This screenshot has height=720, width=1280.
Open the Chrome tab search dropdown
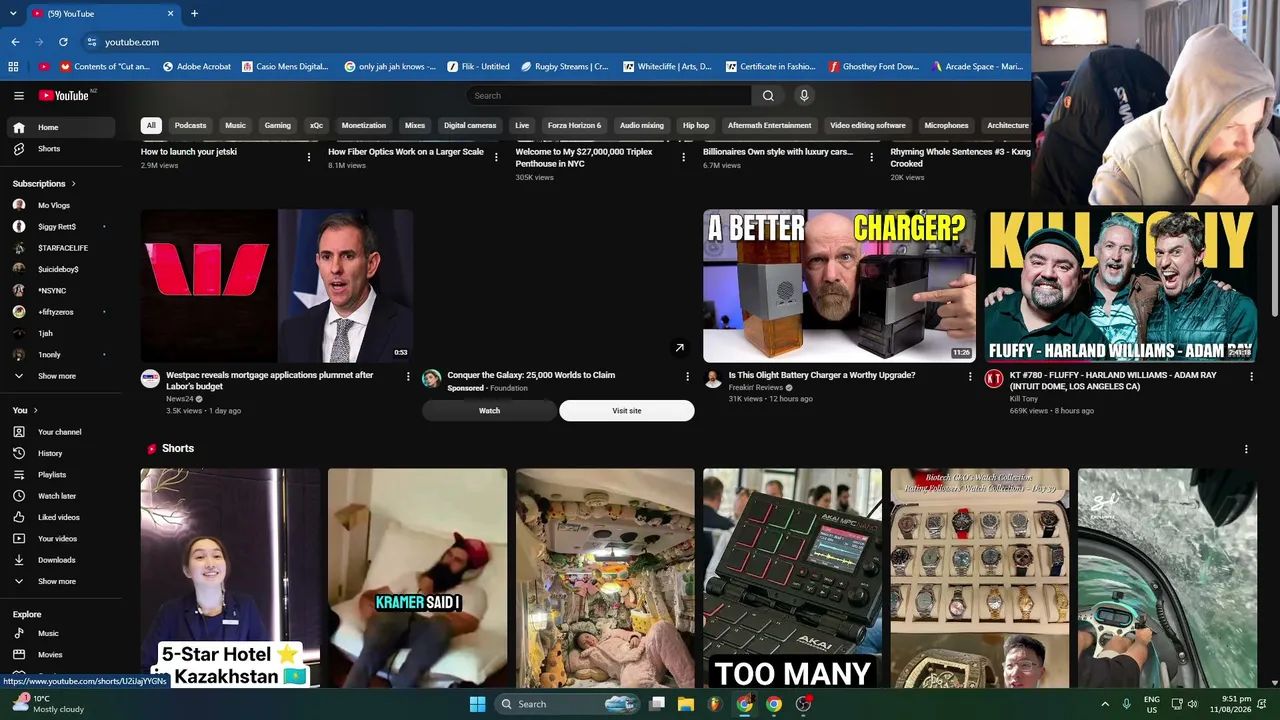tap(13, 14)
